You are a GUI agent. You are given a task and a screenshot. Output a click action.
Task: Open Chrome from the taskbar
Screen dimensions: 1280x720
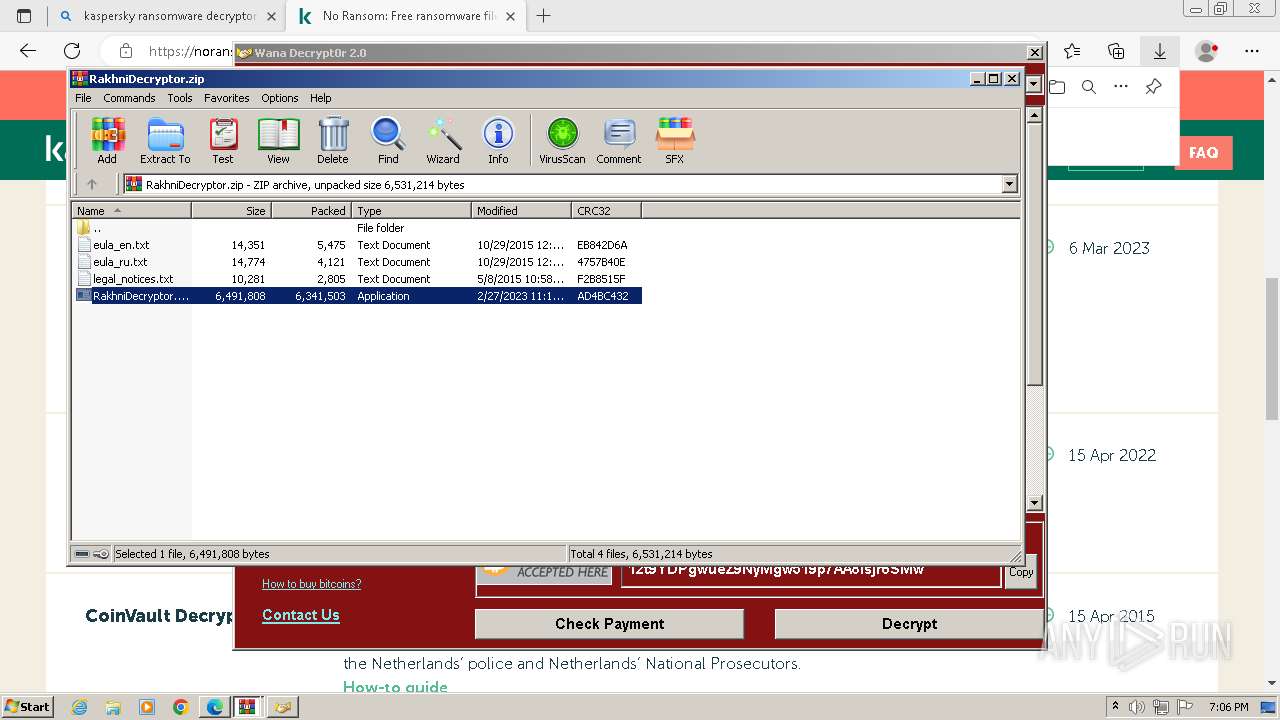coord(180,707)
